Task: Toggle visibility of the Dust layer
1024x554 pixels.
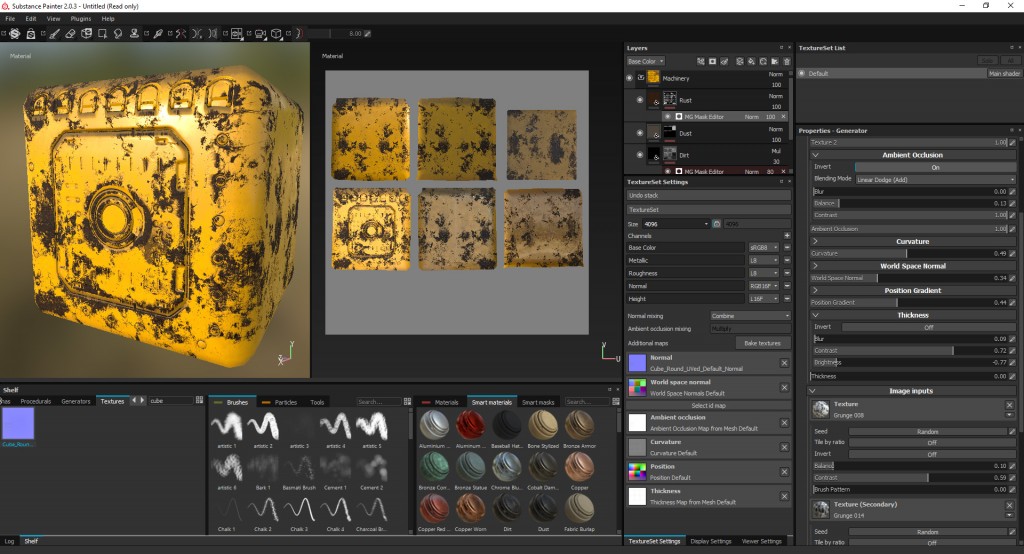Action: [641, 132]
